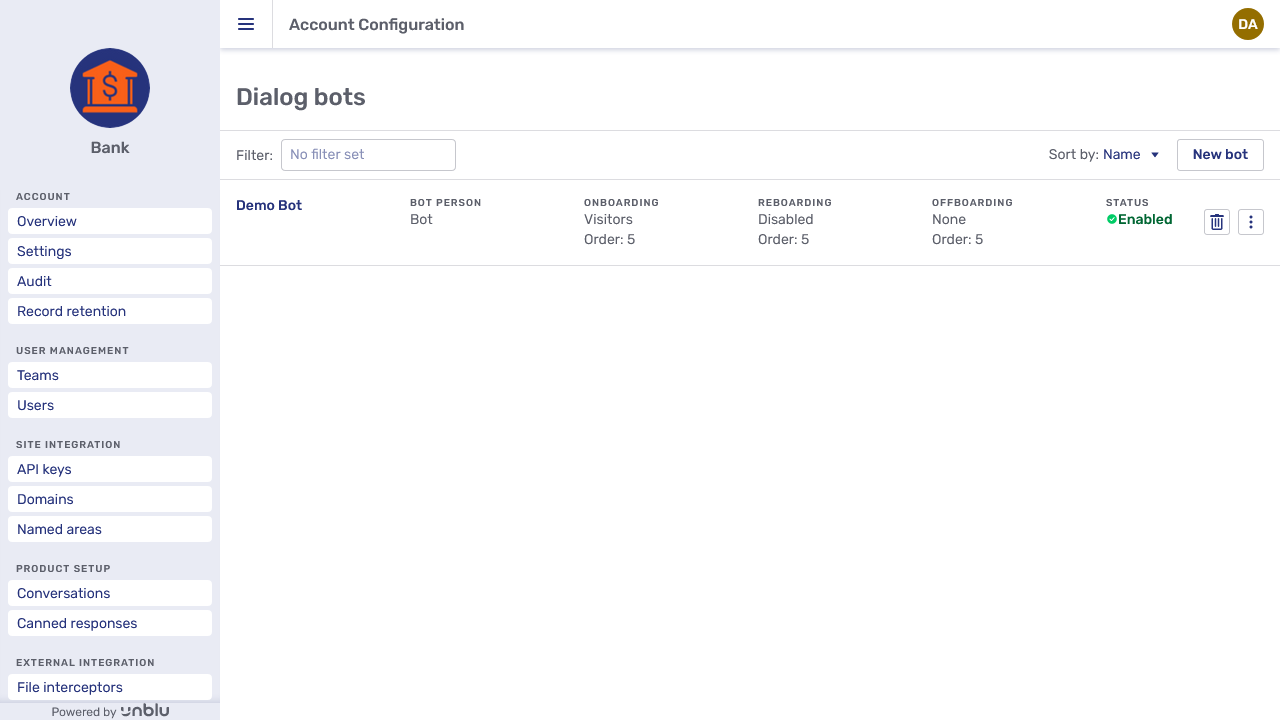The image size is (1280, 720).
Task: Open the hamburger navigation menu
Action: click(246, 24)
